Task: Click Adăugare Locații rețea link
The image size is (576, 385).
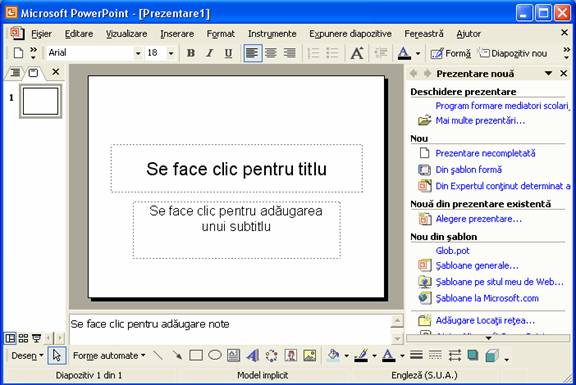Action: click(x=485, y=321)
